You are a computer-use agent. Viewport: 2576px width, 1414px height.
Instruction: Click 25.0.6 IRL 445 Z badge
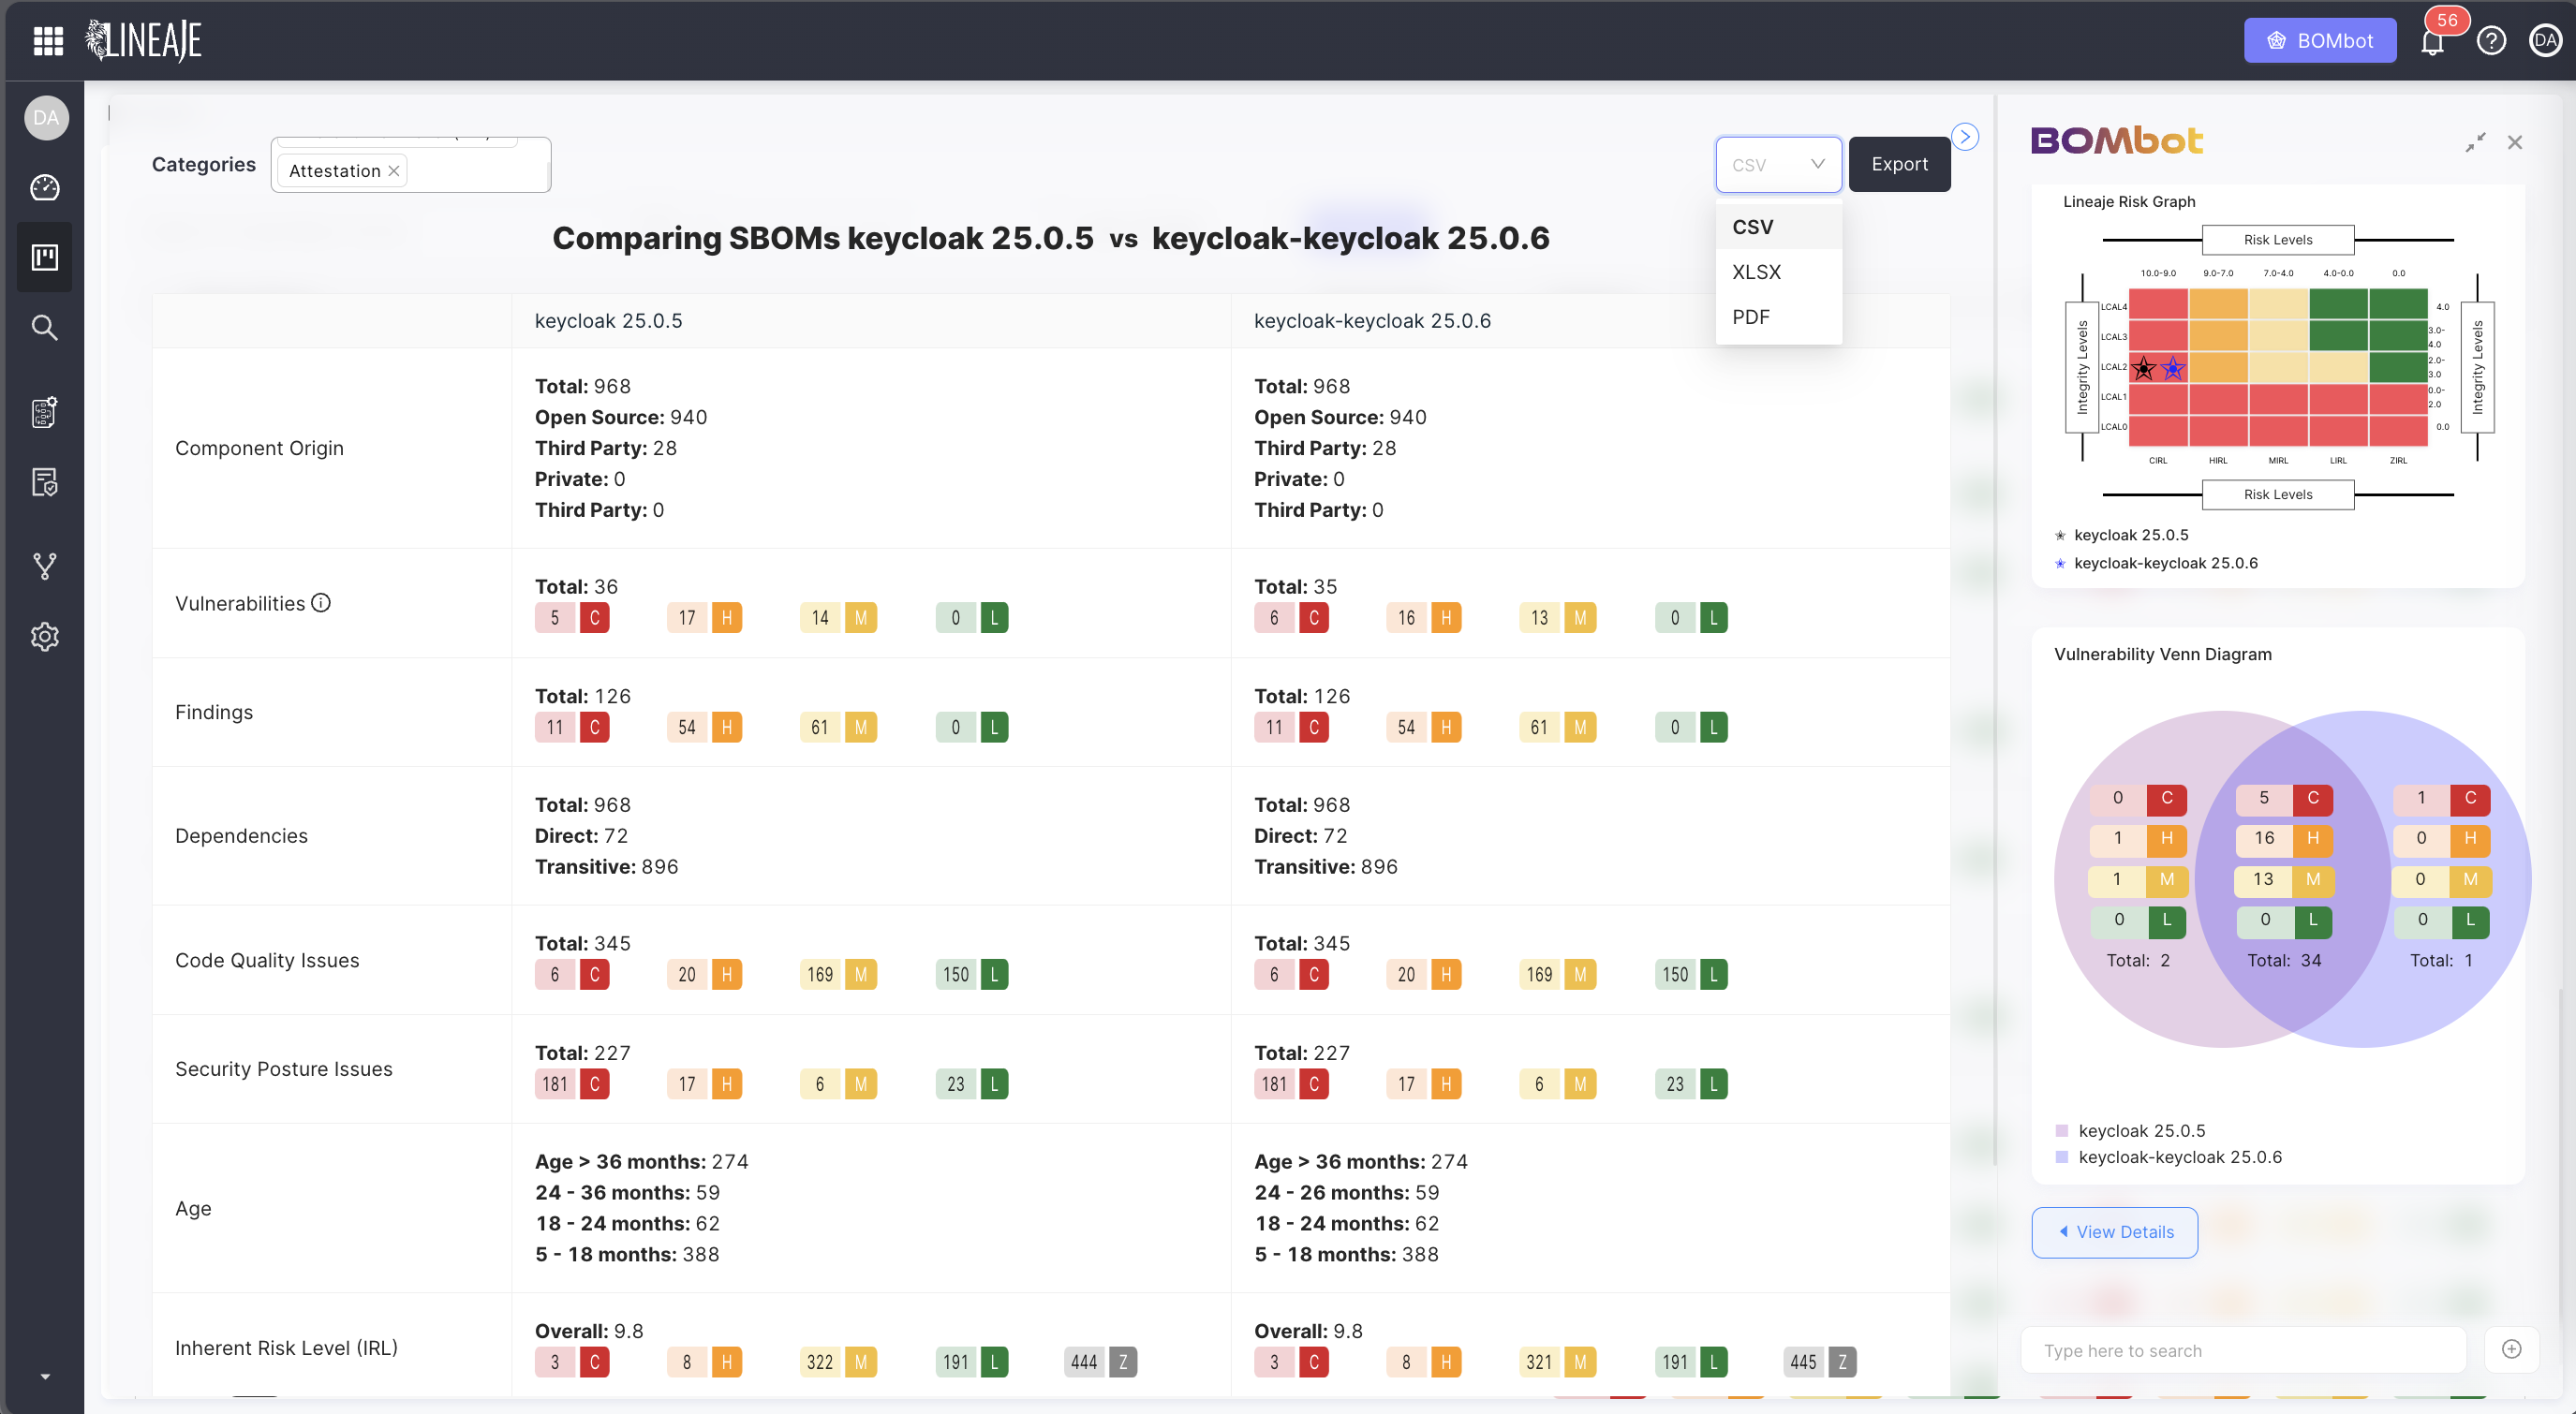pos(1820,1362)
